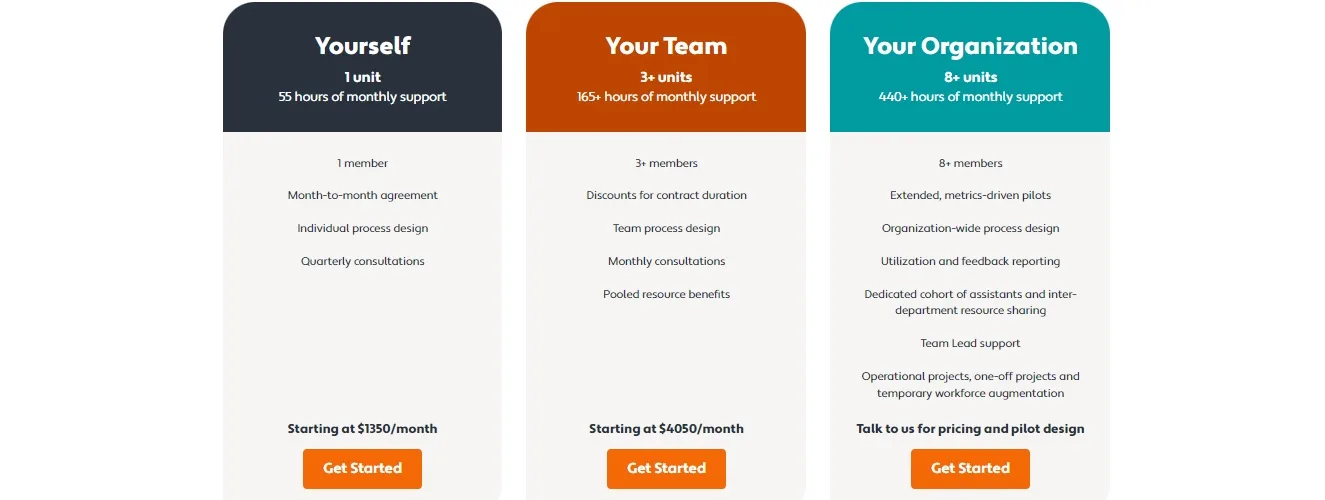Click Organization-wide process design feature
This screenshot has width=1325, height=500.
[970, 228]
